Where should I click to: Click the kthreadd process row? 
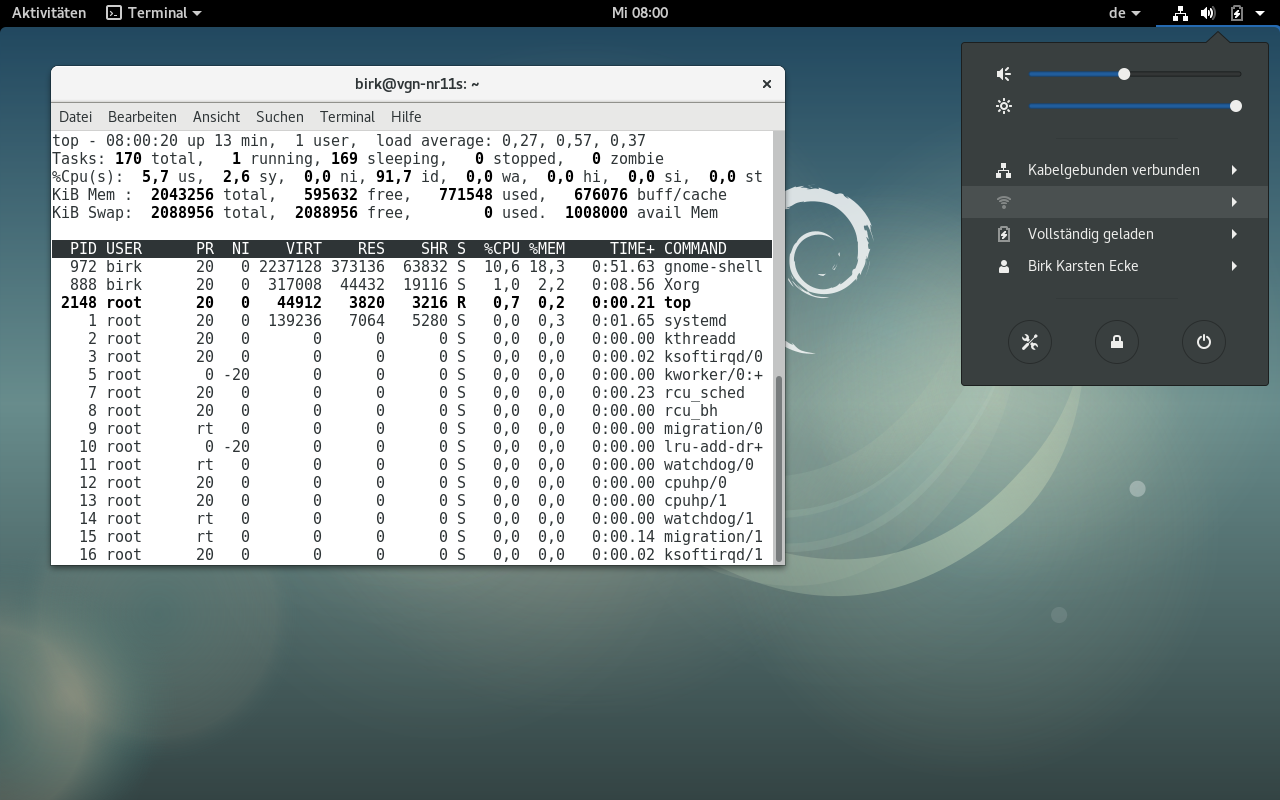(x=412, y=339)
